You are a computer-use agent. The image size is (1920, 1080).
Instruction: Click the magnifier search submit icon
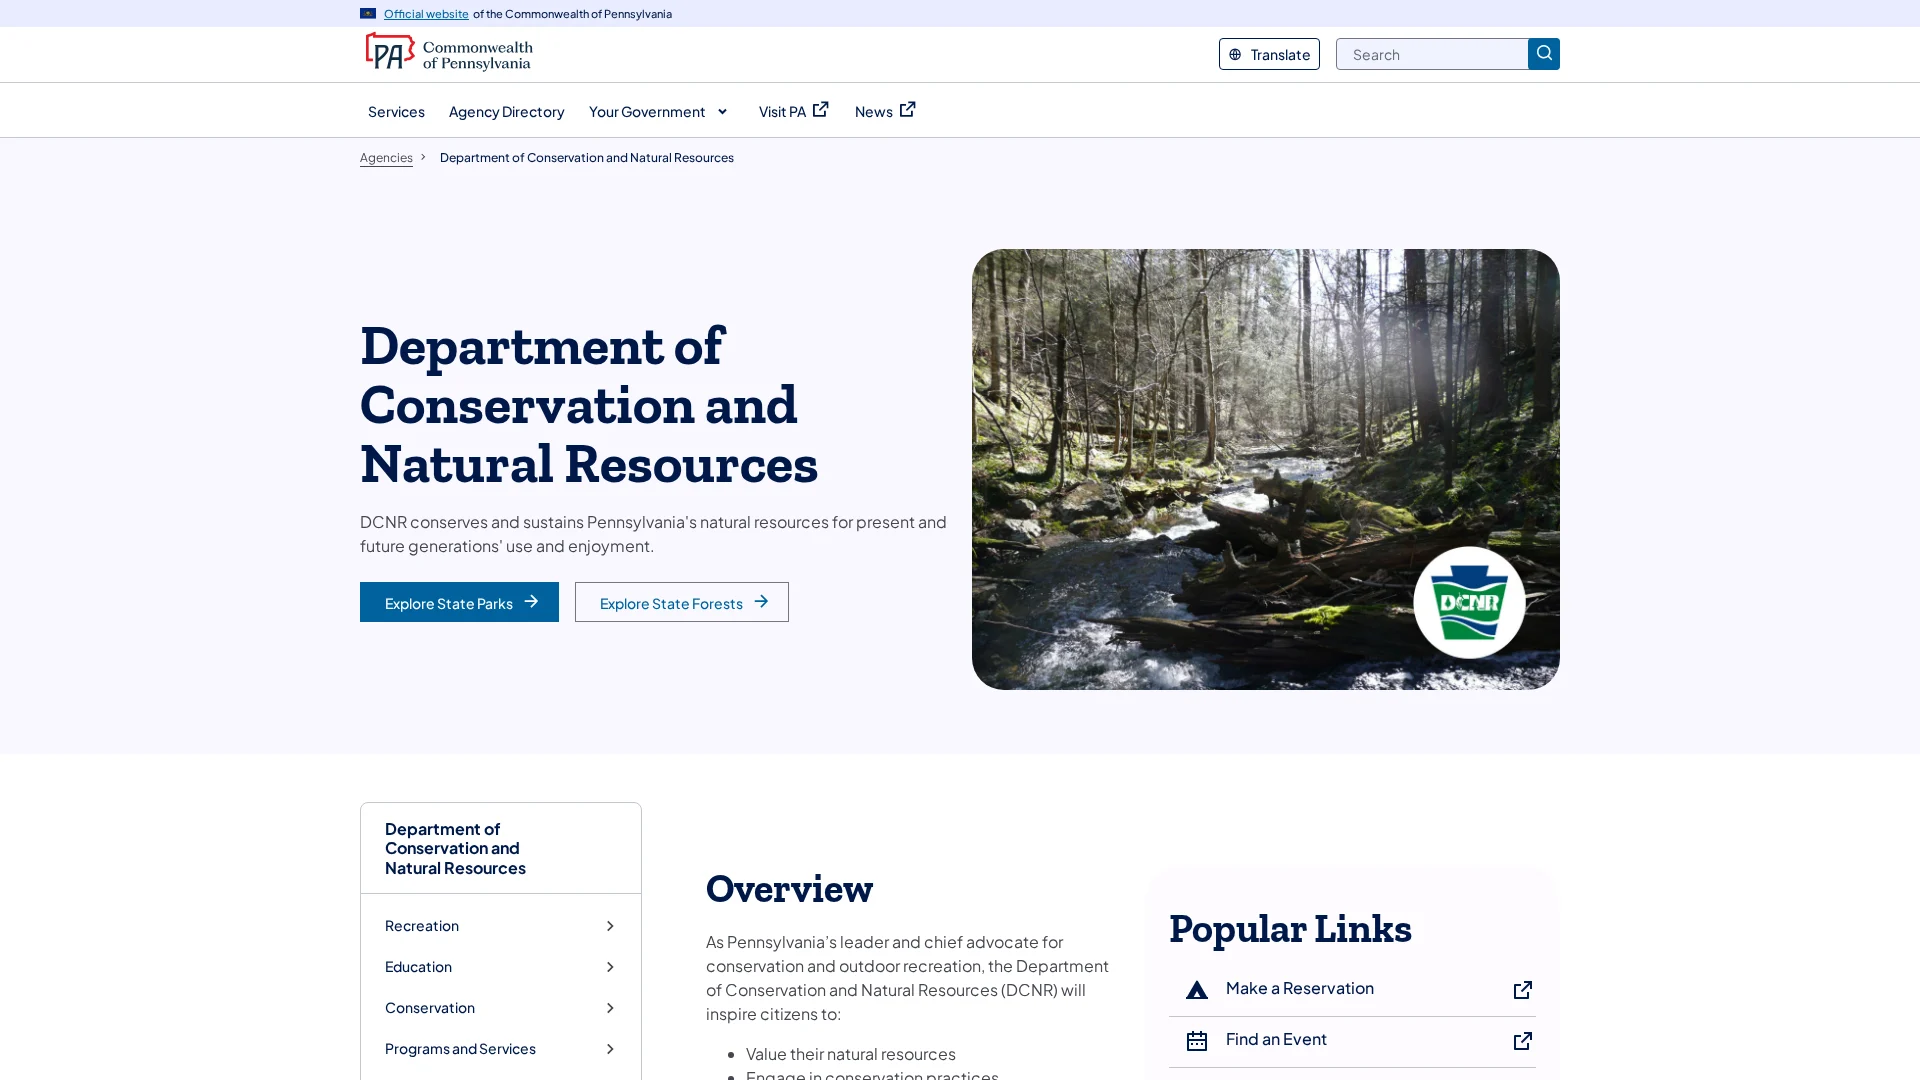point(1543,54)
